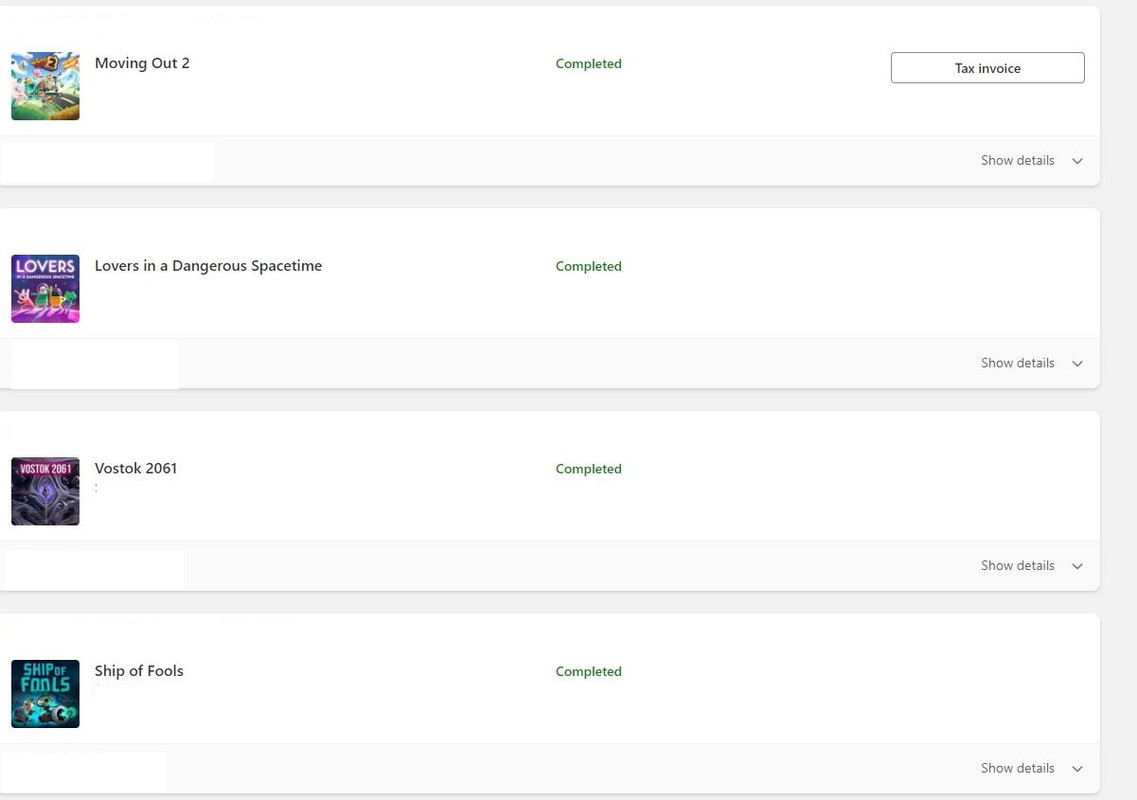Click the chevron icon in Vostok 2061 order
1137x800 pixels.
pyautogui.click(x=1077, y=566)
